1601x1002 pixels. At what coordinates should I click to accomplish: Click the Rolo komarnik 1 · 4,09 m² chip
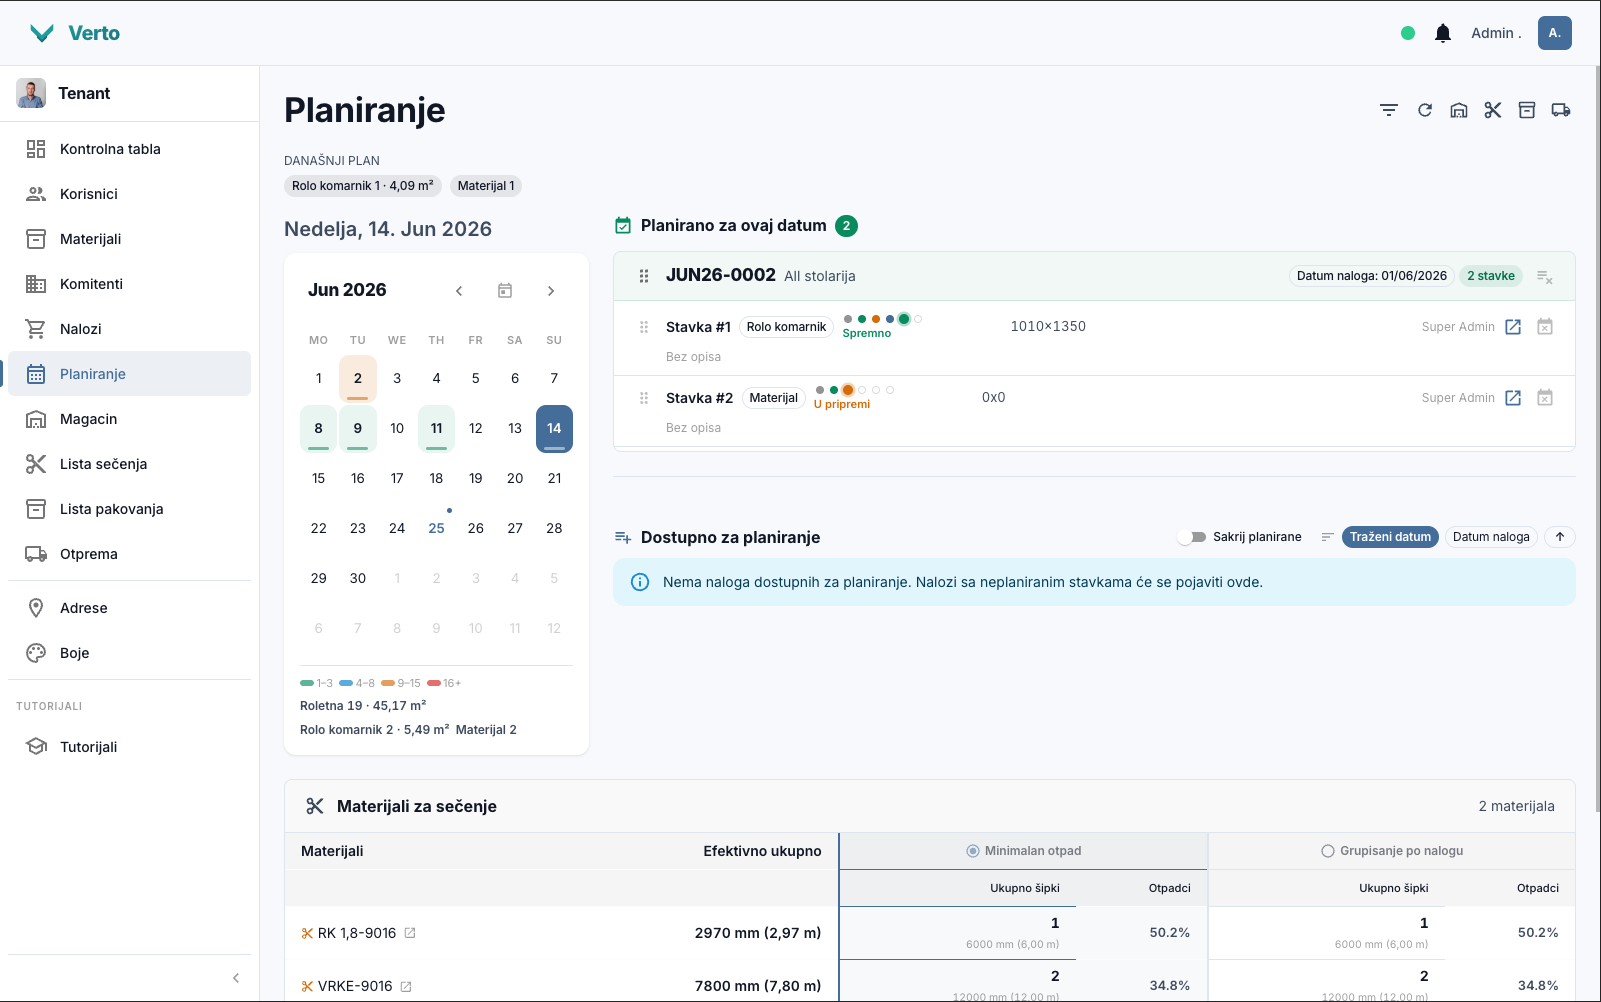coord(363,186)
